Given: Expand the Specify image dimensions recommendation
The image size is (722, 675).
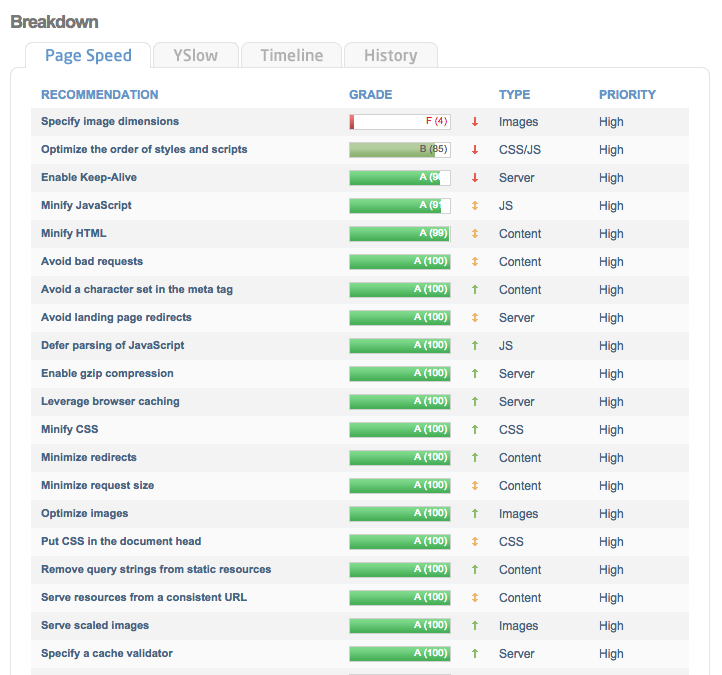Looking at the screenshot, I should 110,122.
